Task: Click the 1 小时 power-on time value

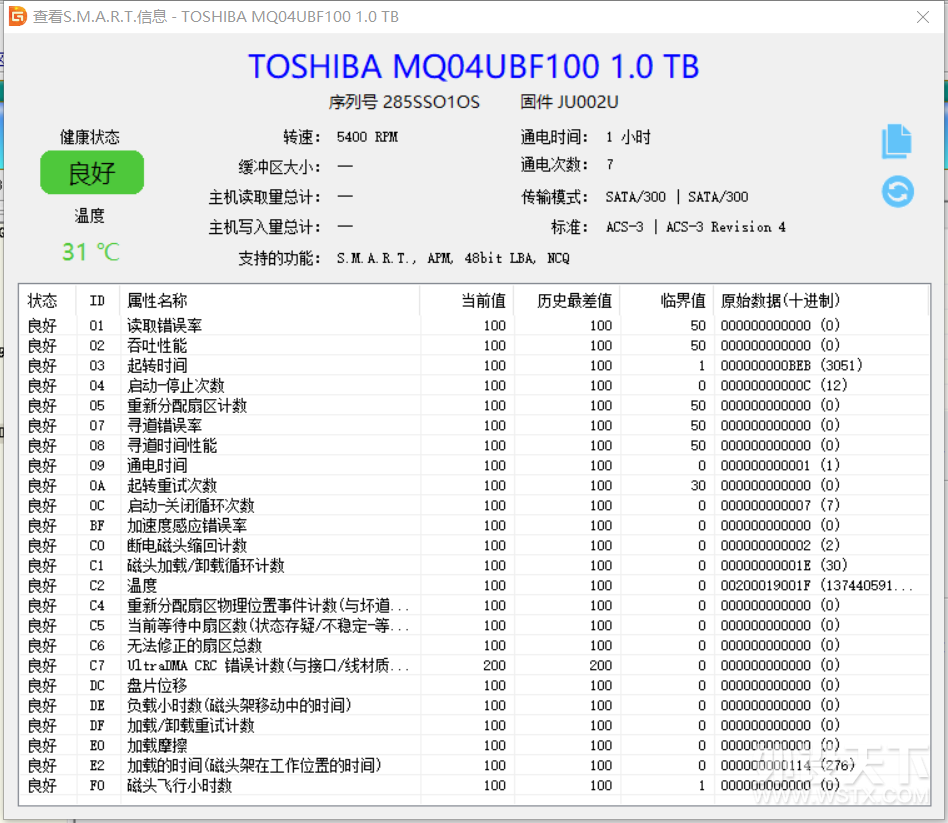Action: [628, 137]
